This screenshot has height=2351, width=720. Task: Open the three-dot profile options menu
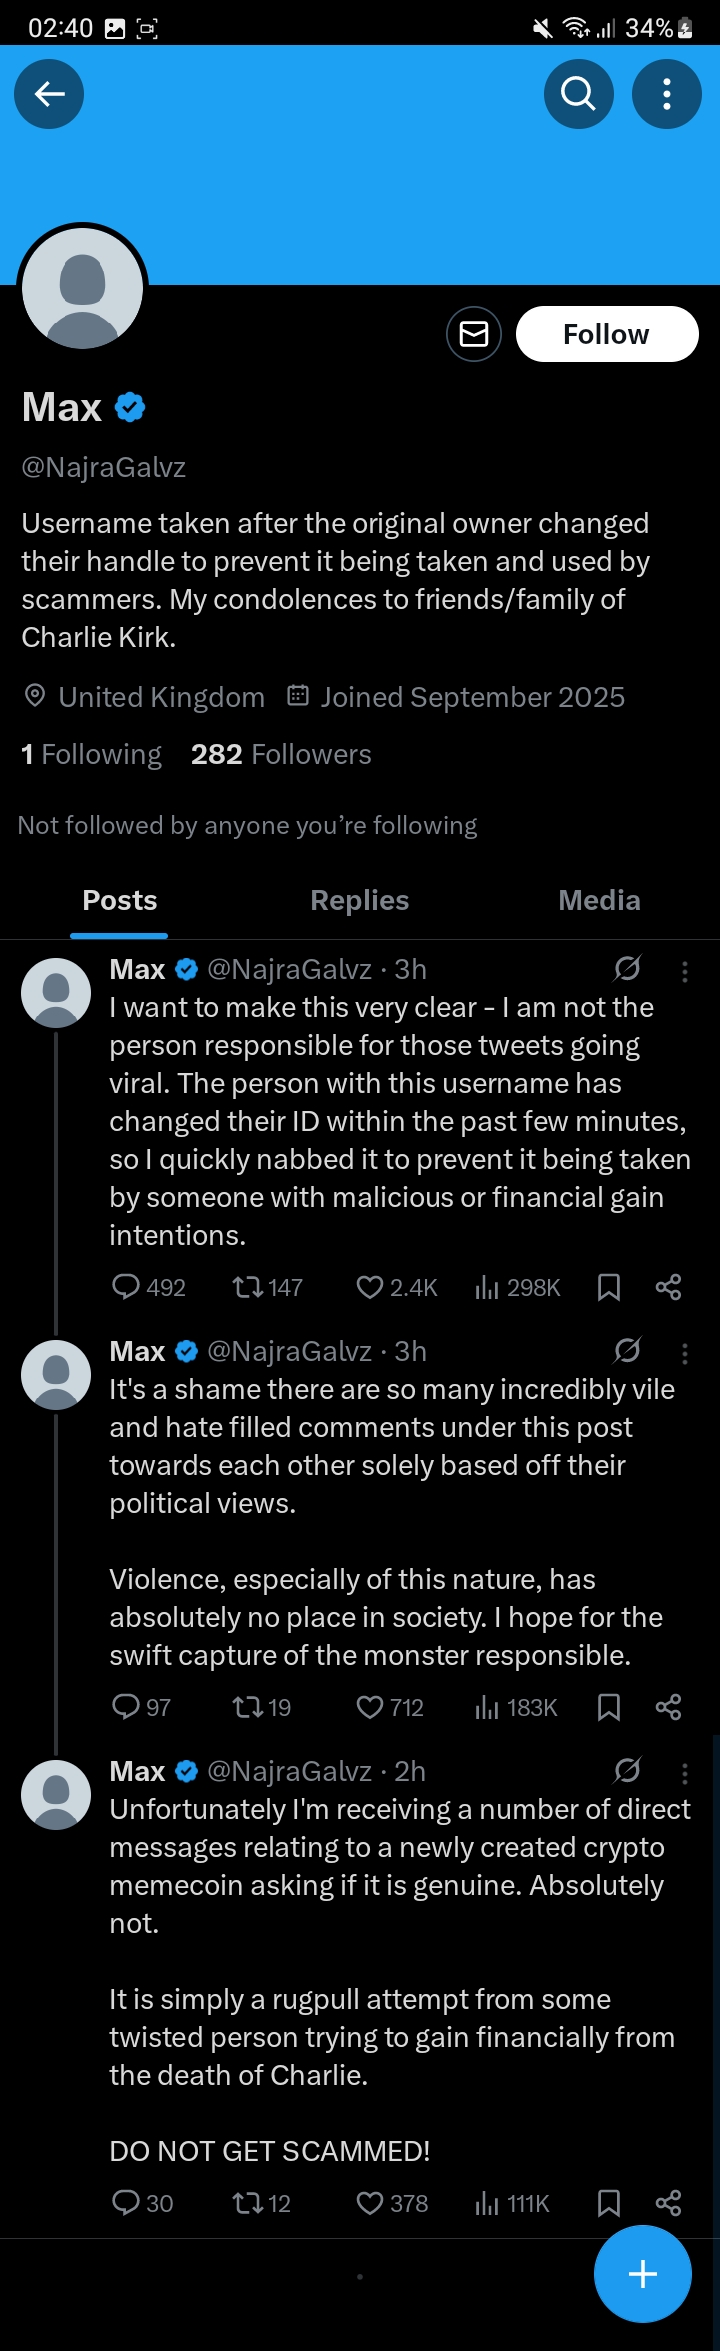[x=667, y=94]
